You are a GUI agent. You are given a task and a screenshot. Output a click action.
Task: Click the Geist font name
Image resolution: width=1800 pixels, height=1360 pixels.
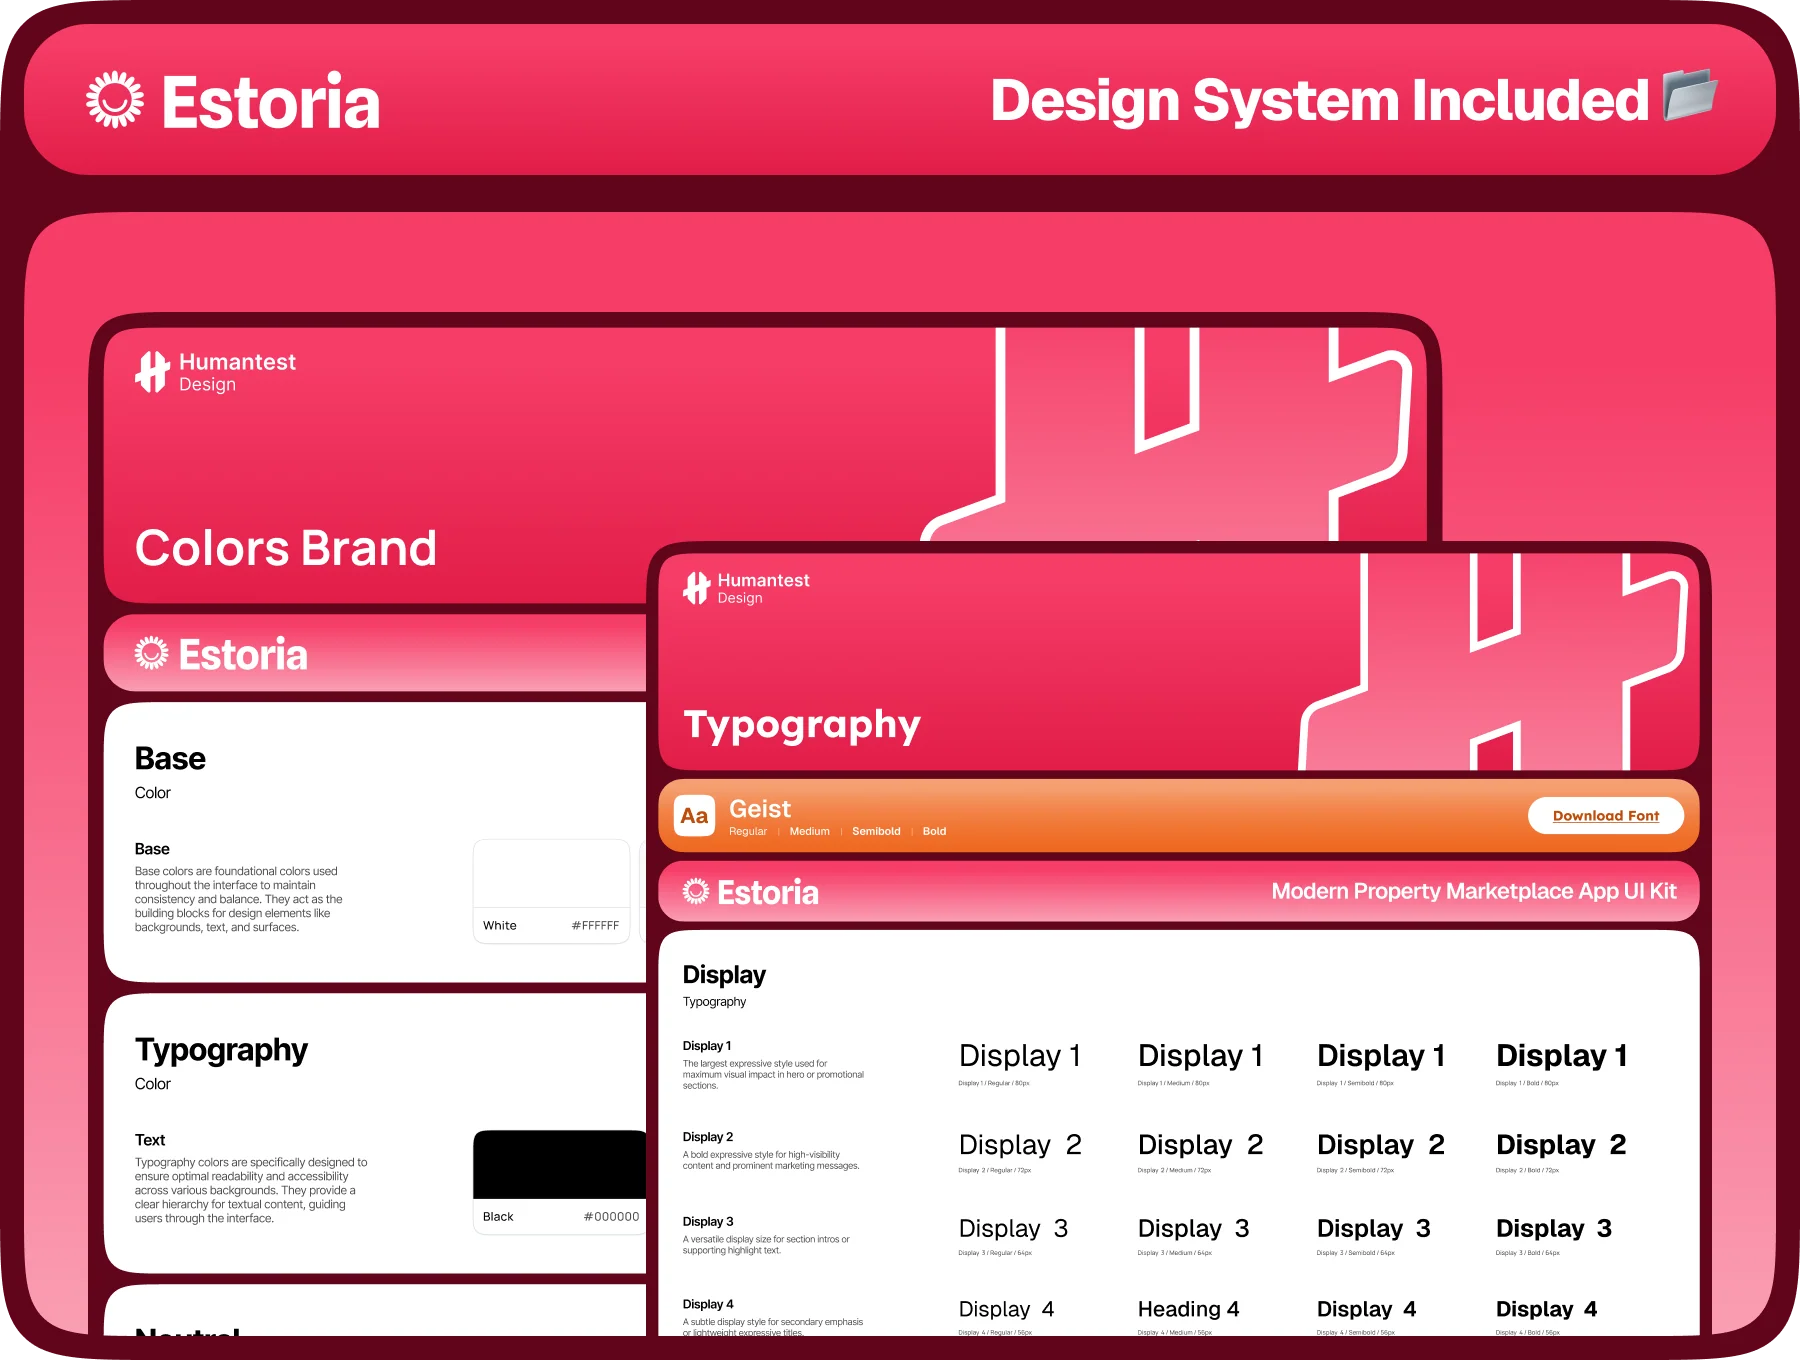pos(759,809)
